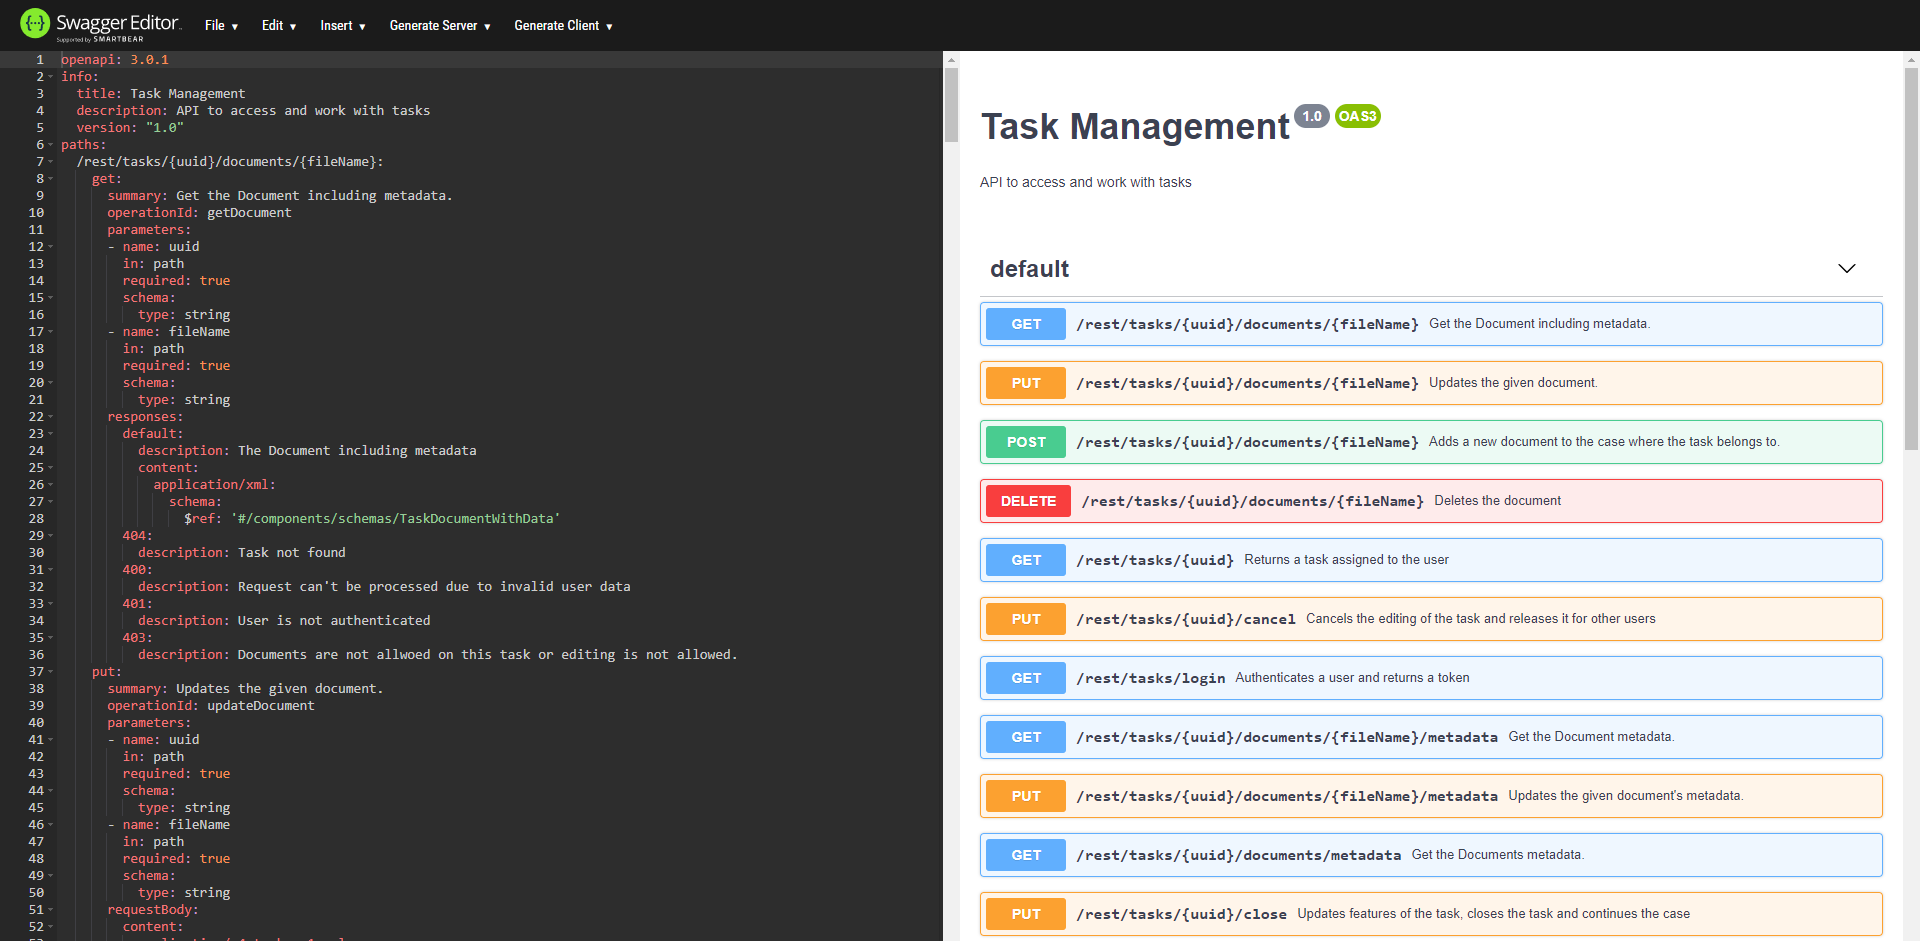Collapse the get operation fold at line 8

point(49,178)
